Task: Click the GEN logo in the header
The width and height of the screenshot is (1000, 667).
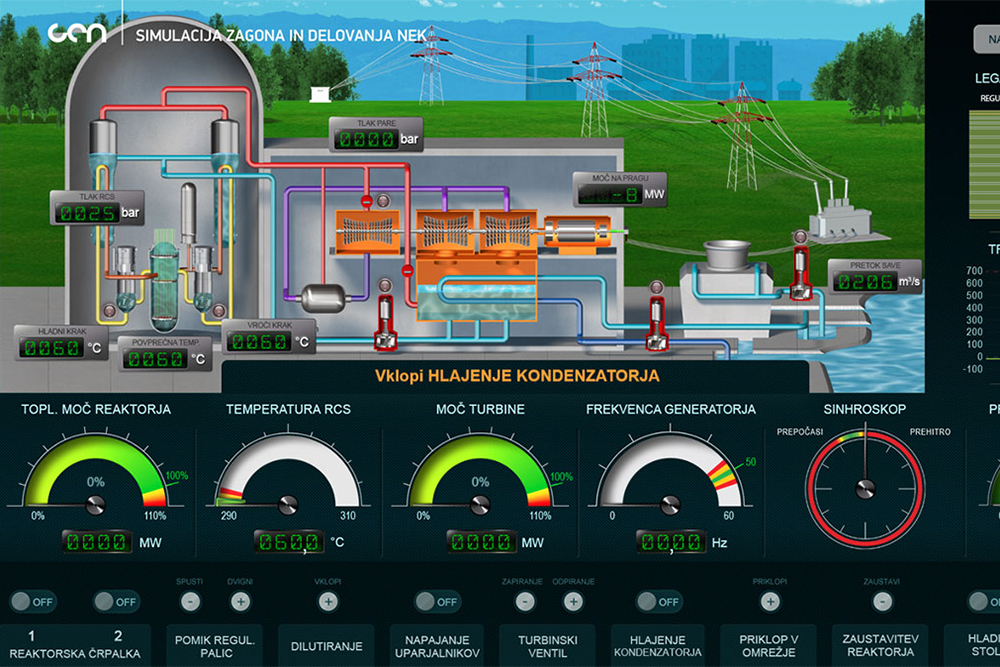Action: point(77,33)
